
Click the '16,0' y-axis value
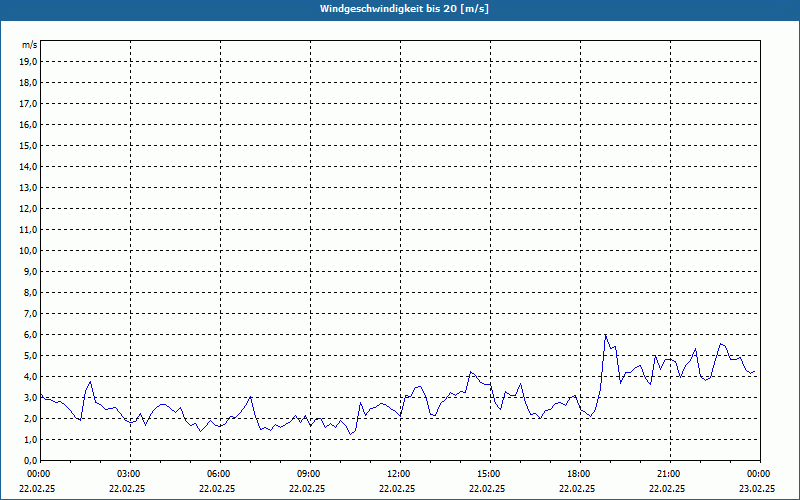[x=28, y=124]
